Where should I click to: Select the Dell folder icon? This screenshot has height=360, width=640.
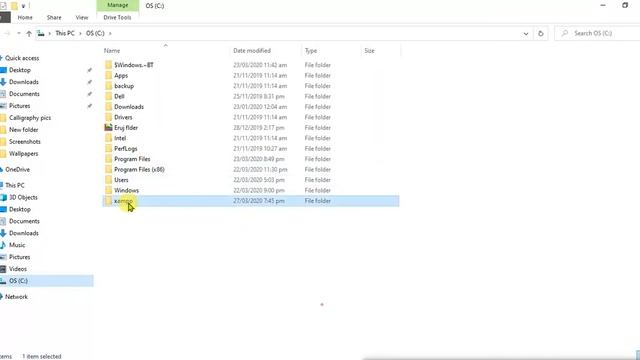pyautogui.click(x=108, y=96)
